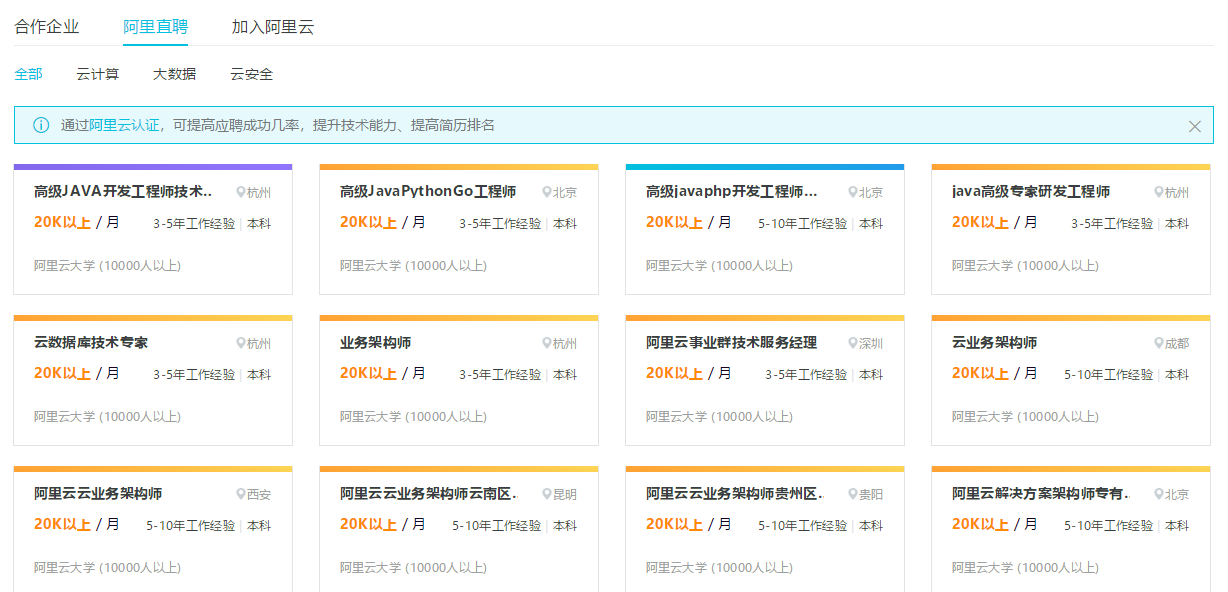Viewport: 1228px width, 592px height.
Task: Open the 阿里云云业务架构师 job in 西安
Action: [x=98, y=493]
